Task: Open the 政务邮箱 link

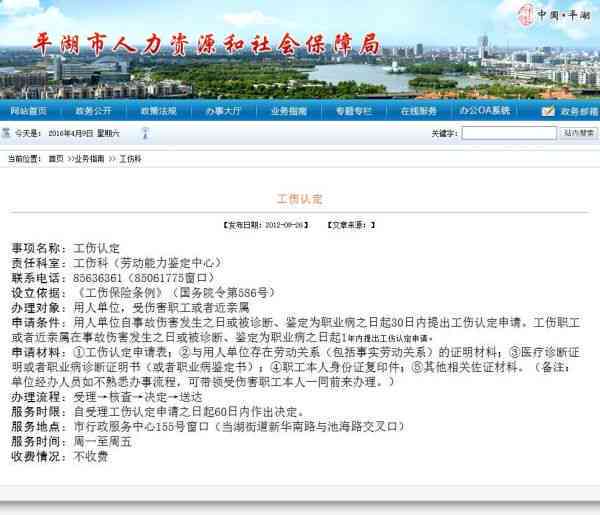Action: (x=579, y=111)
